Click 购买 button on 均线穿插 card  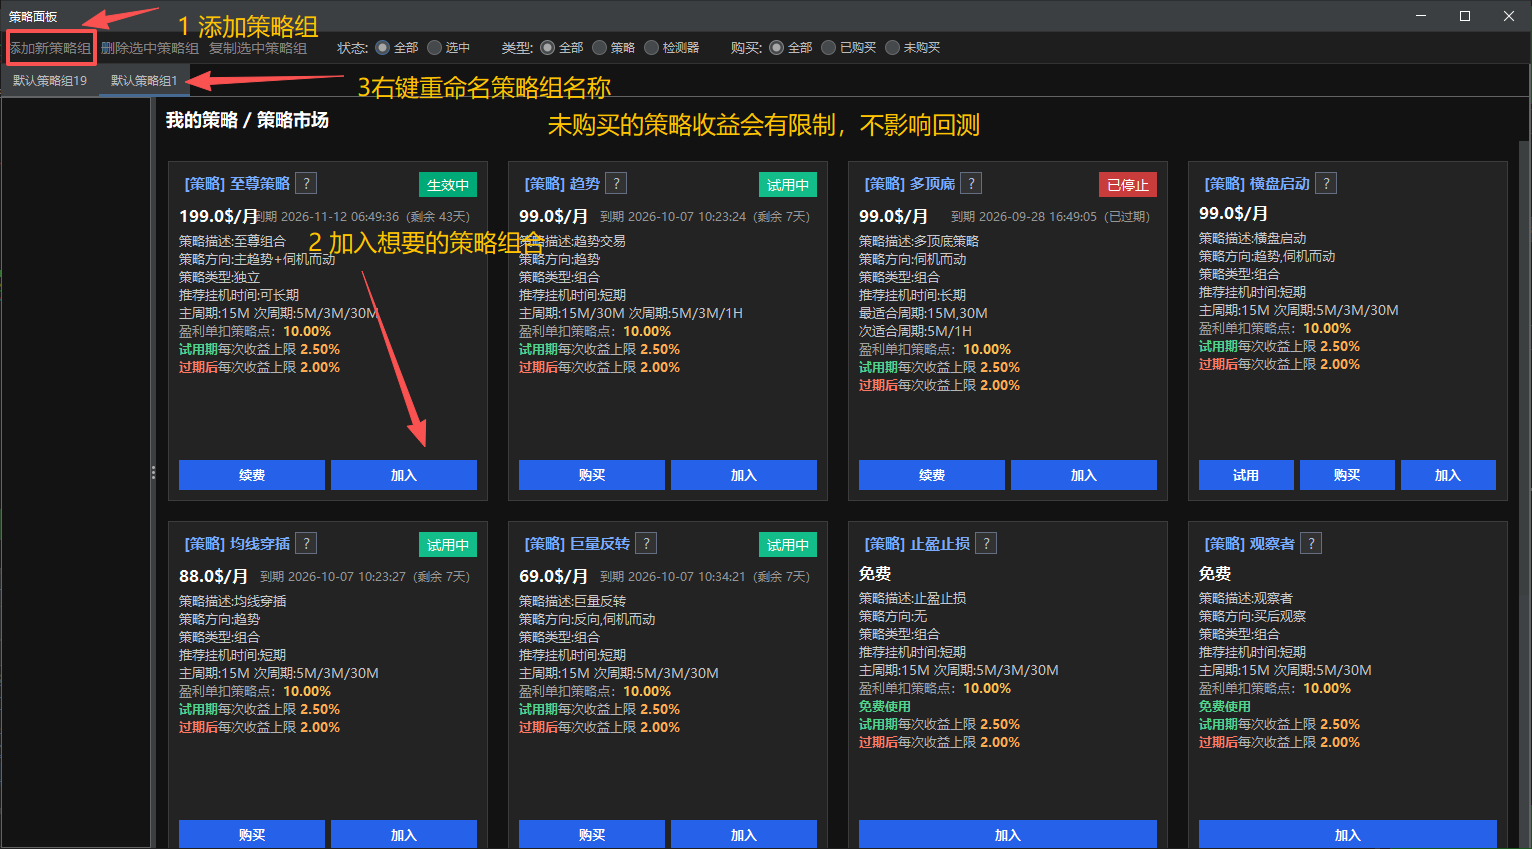click(x=252, y=834)
